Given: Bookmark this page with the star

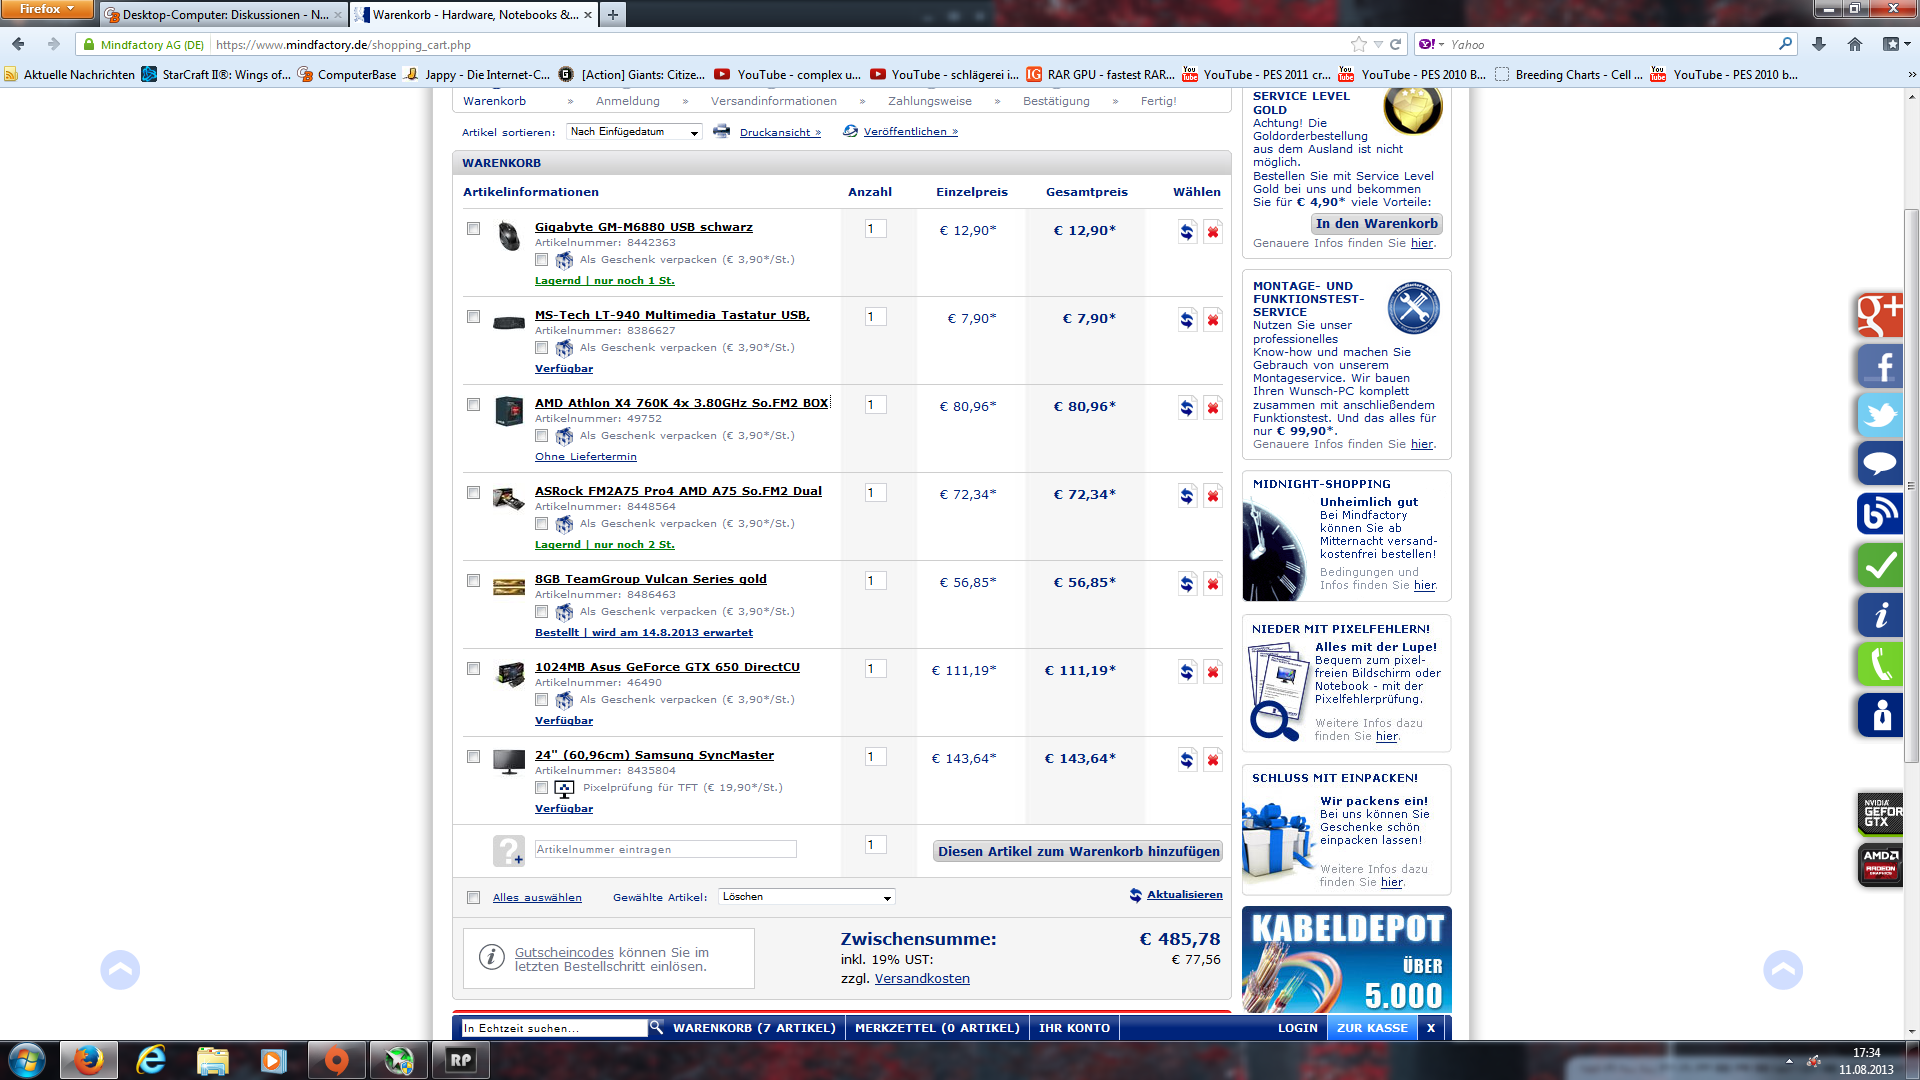Looking at the screenshot, I should [1358, 44].
